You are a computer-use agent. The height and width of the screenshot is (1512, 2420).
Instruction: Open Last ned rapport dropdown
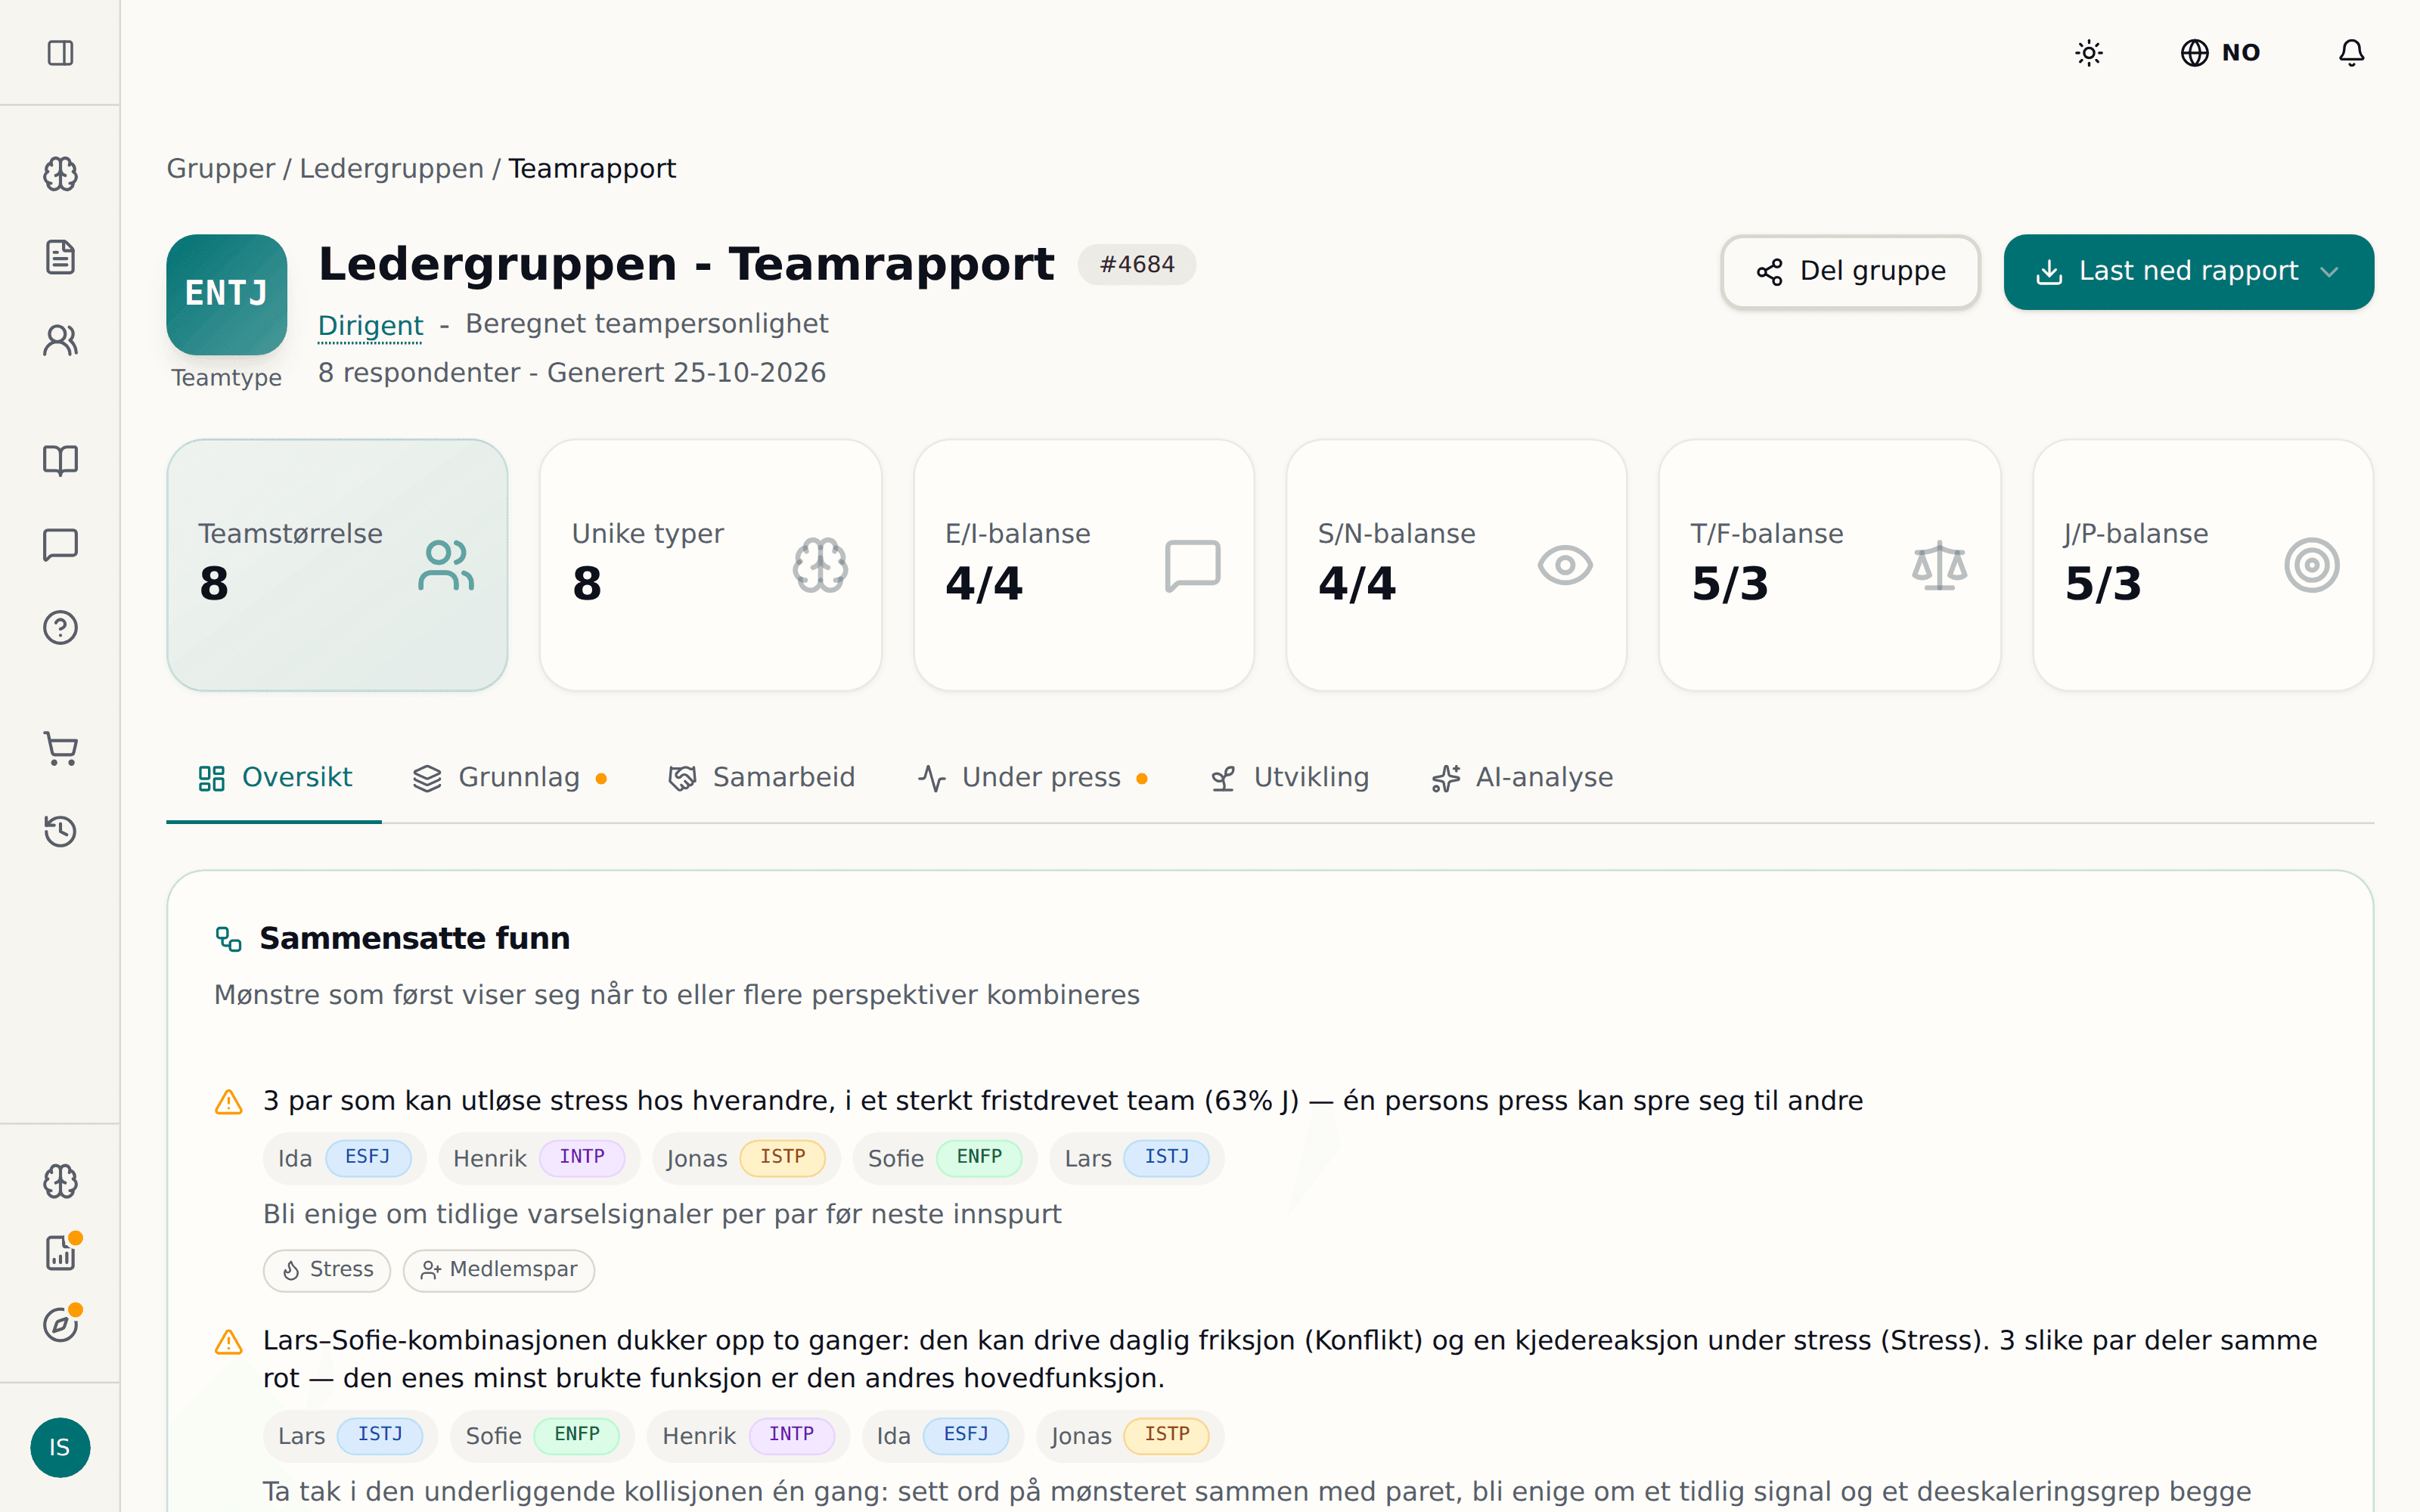(x=2188, y=271)
